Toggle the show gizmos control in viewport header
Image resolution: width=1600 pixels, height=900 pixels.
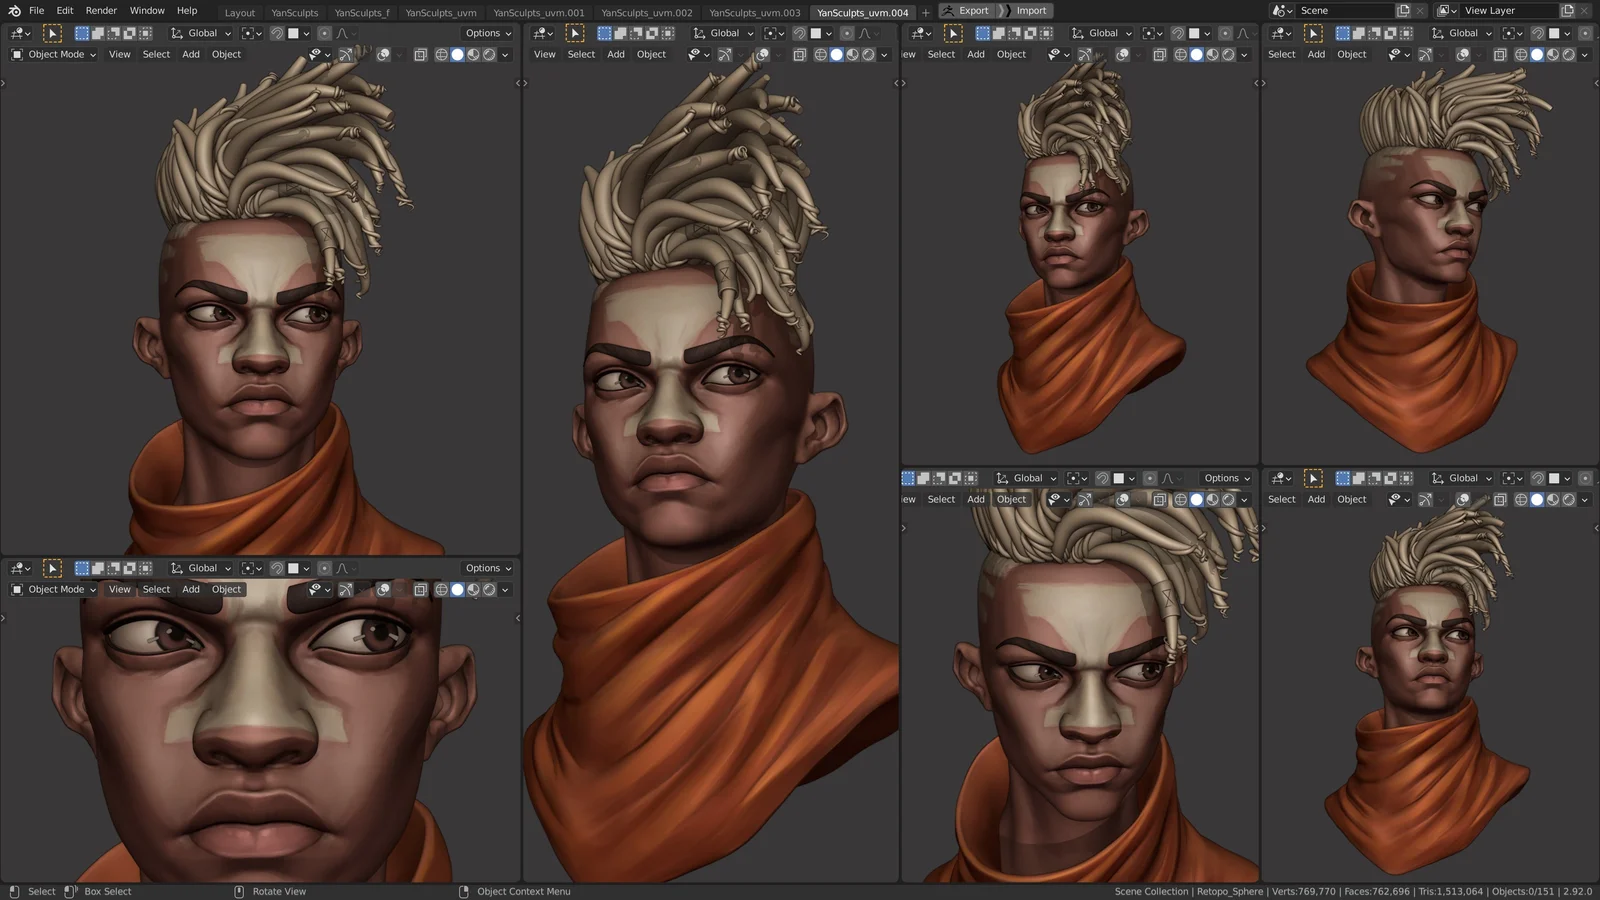pos(347,54)
